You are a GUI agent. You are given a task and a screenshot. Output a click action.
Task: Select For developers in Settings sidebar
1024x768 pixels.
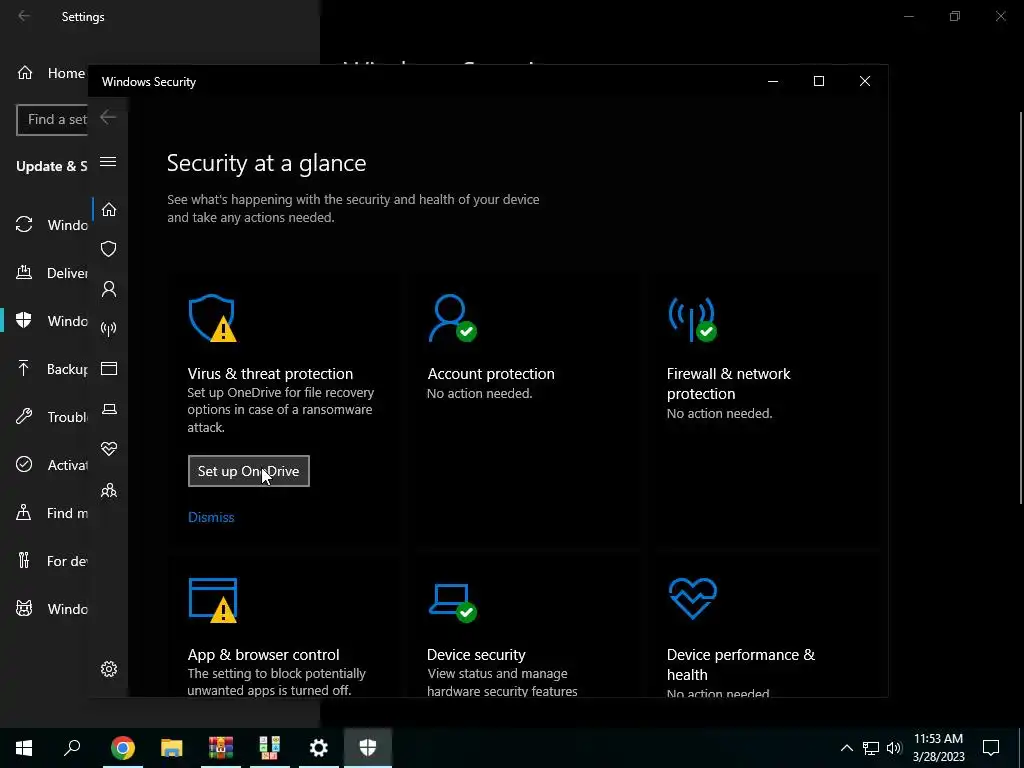(51, 560)
